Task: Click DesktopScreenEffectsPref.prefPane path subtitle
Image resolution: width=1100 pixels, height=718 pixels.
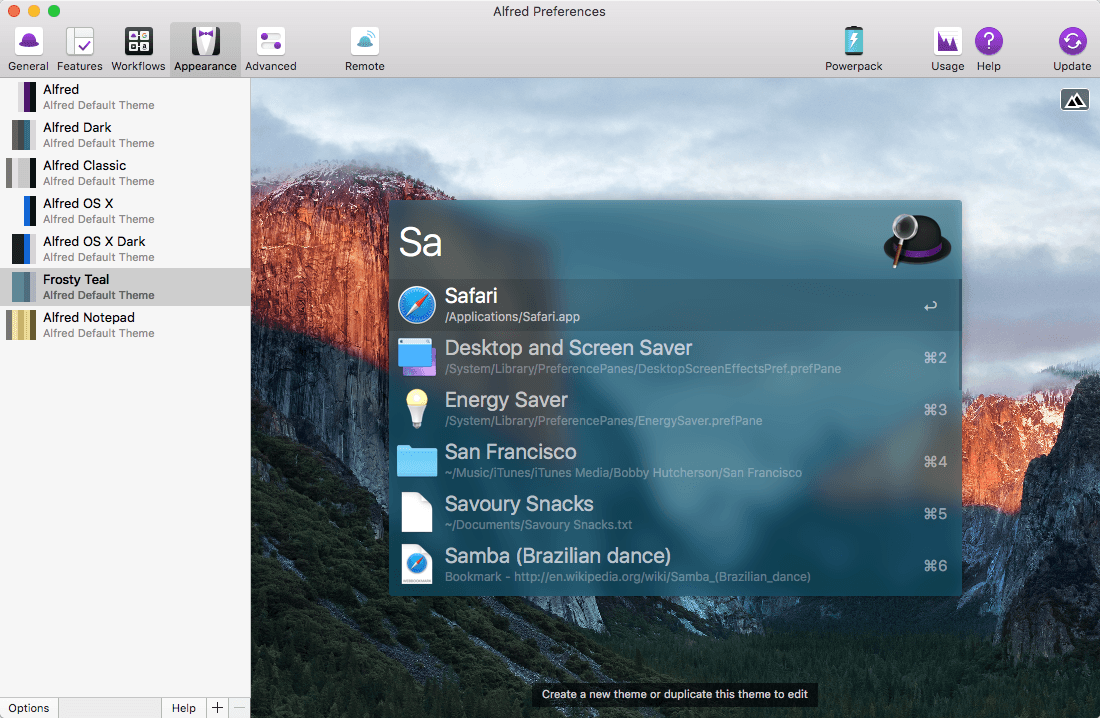Action: 643,368
